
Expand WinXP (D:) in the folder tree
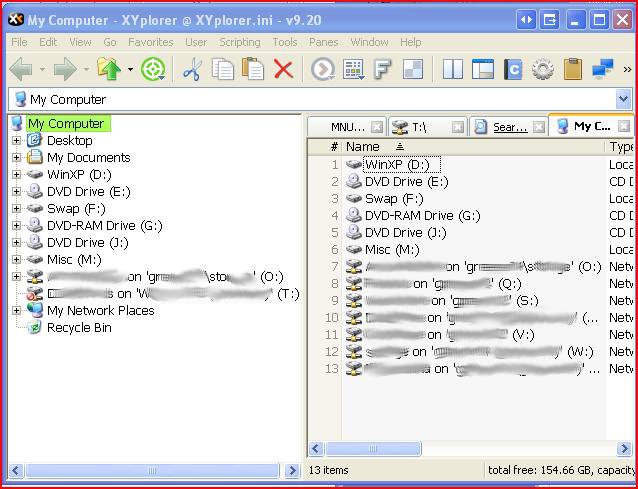click(x=16, y=175)
